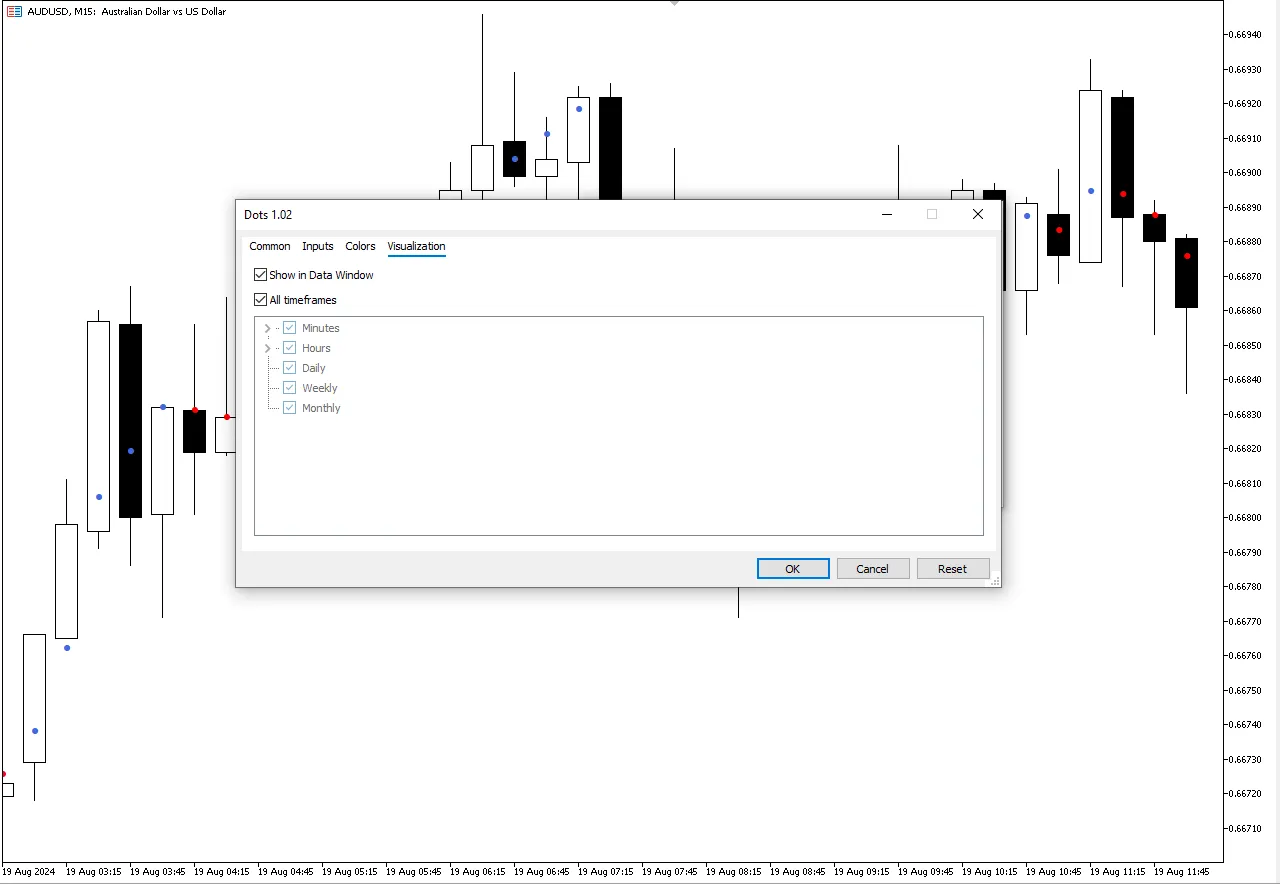Minimize the Dots 1.02 dialog

tap(886, 214)
